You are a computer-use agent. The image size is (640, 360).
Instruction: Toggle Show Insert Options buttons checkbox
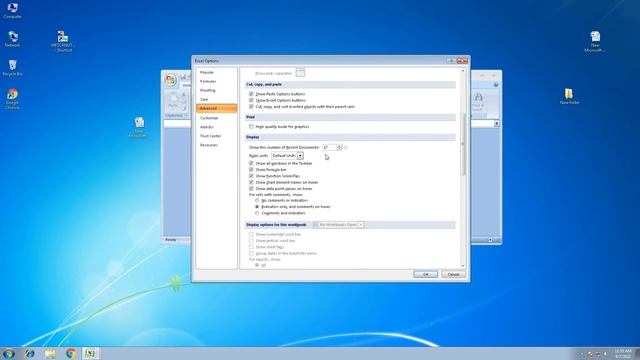251,100
